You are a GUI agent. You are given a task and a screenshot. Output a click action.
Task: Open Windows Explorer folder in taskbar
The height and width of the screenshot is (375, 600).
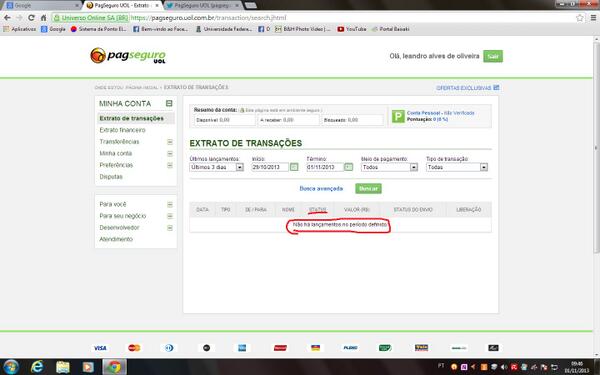63,367
